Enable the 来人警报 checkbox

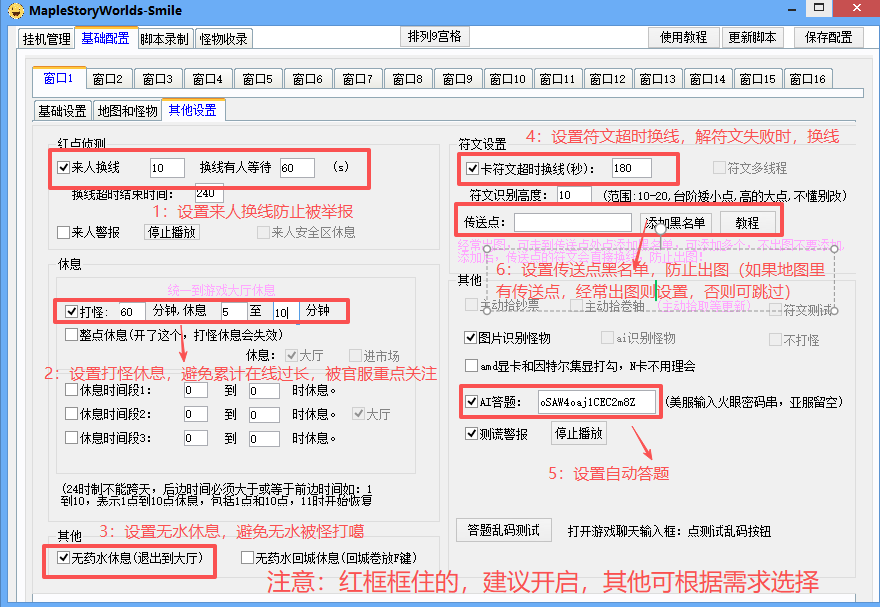64,232
